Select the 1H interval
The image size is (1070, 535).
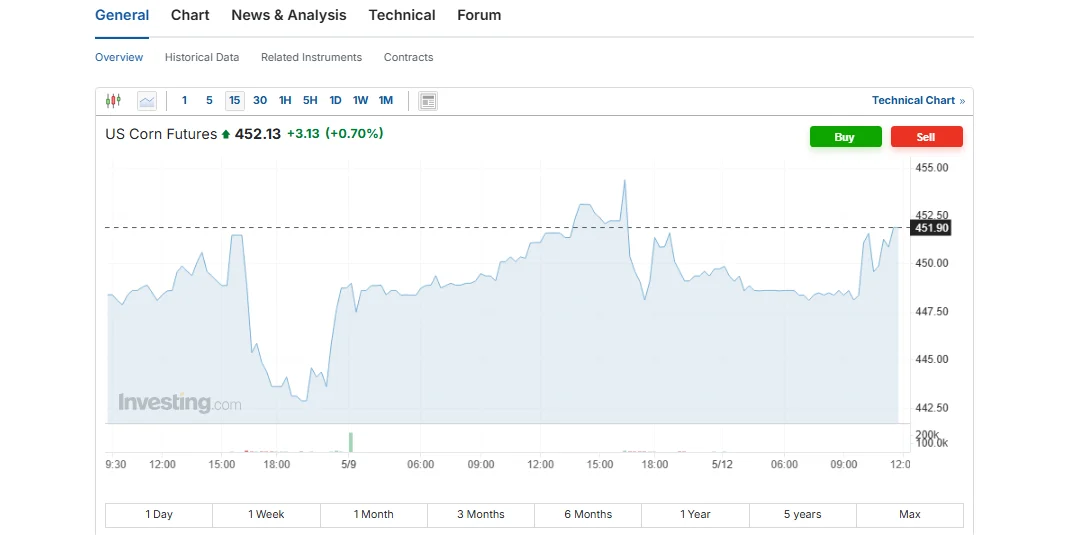click(285, 100)
